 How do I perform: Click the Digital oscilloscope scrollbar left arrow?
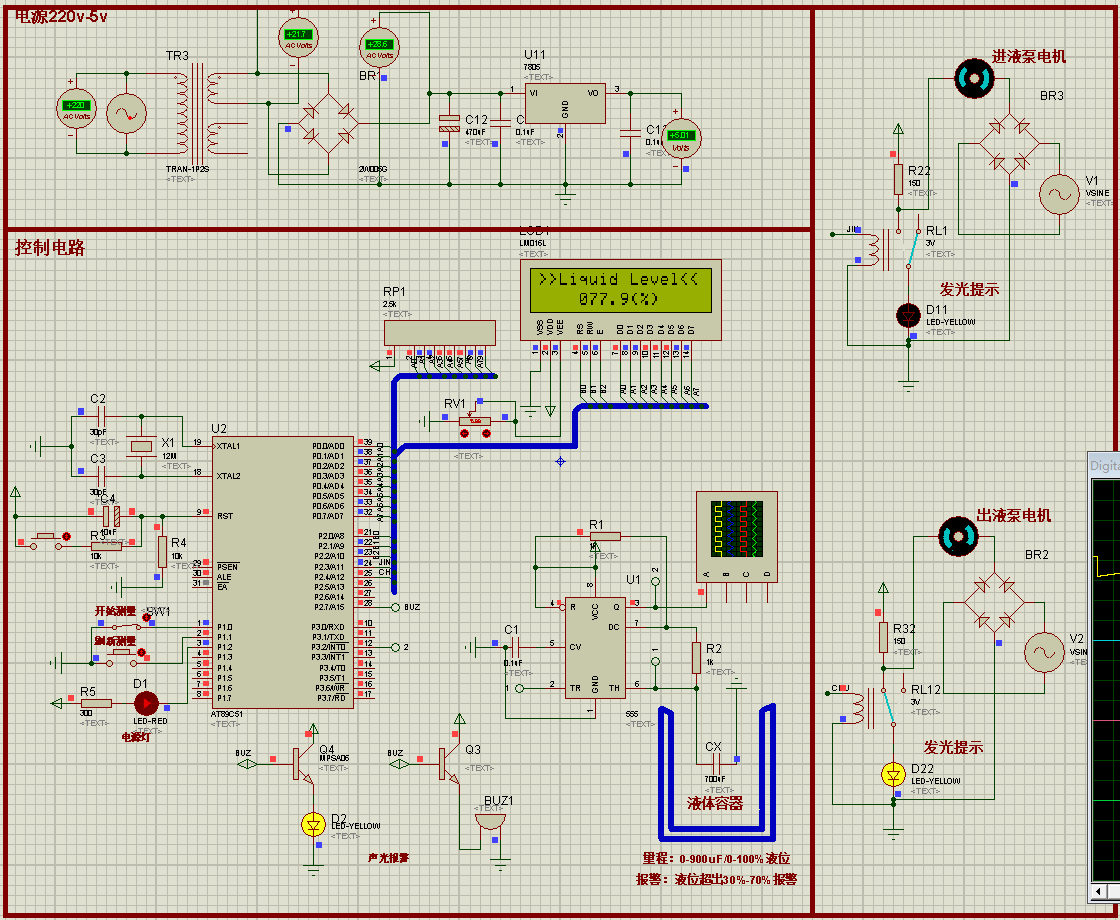(1098, 892)
